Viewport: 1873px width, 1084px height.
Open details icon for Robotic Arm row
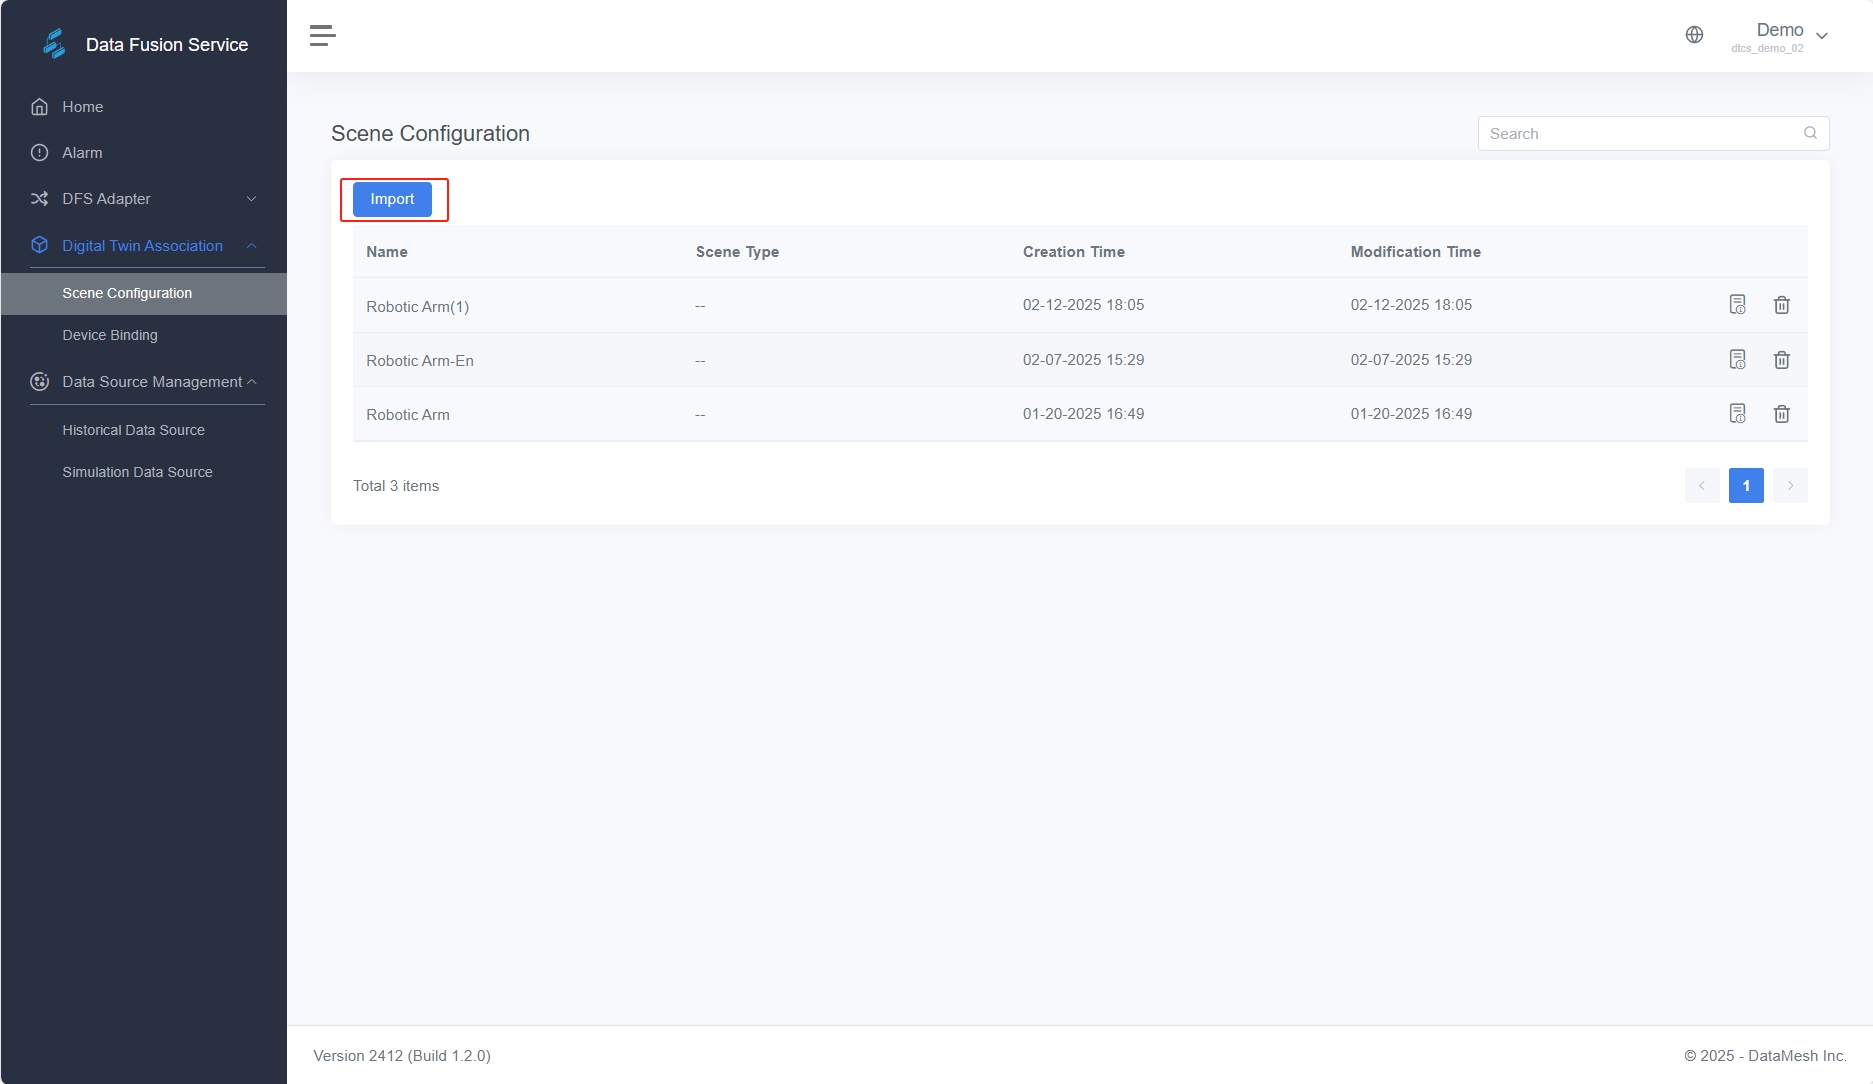tap(1738, 414)
